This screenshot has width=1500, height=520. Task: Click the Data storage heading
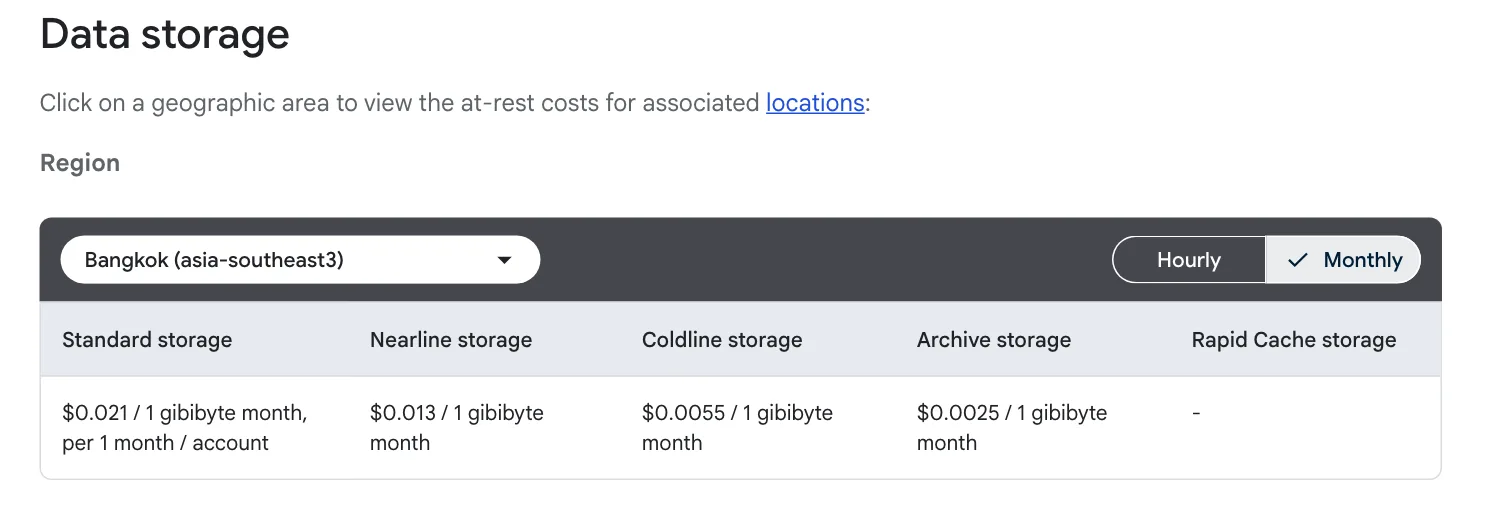pyautogui.click(x=165, y=34)
